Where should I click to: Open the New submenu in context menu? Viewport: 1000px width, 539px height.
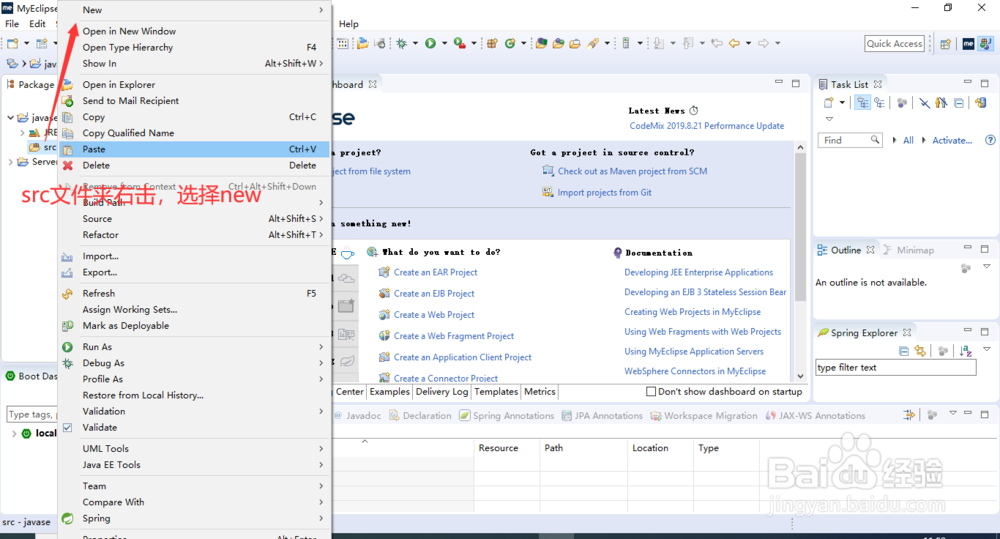pos(195,10)
